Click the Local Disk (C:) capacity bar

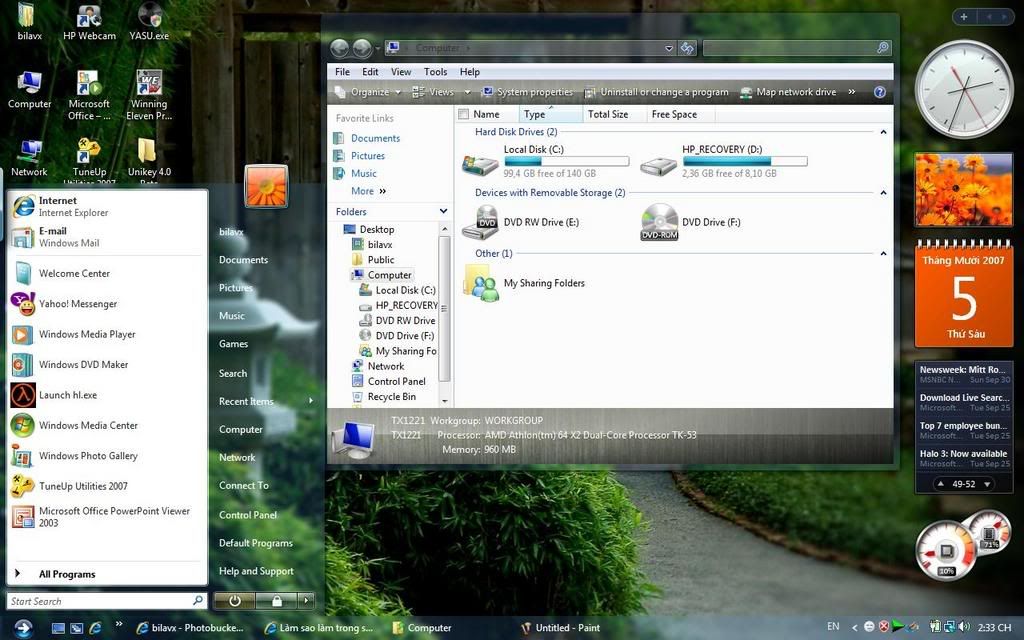[x=566, y=161]
